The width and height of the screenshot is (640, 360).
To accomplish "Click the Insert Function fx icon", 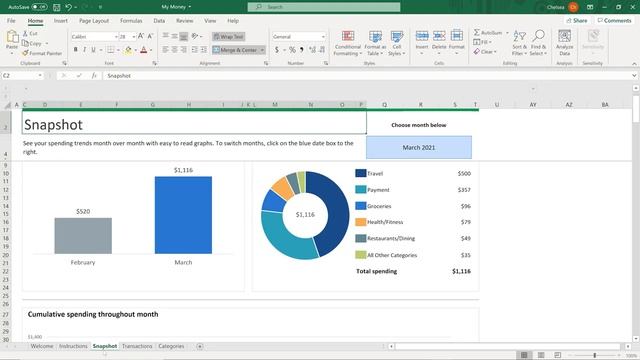I will pos(94,76).
